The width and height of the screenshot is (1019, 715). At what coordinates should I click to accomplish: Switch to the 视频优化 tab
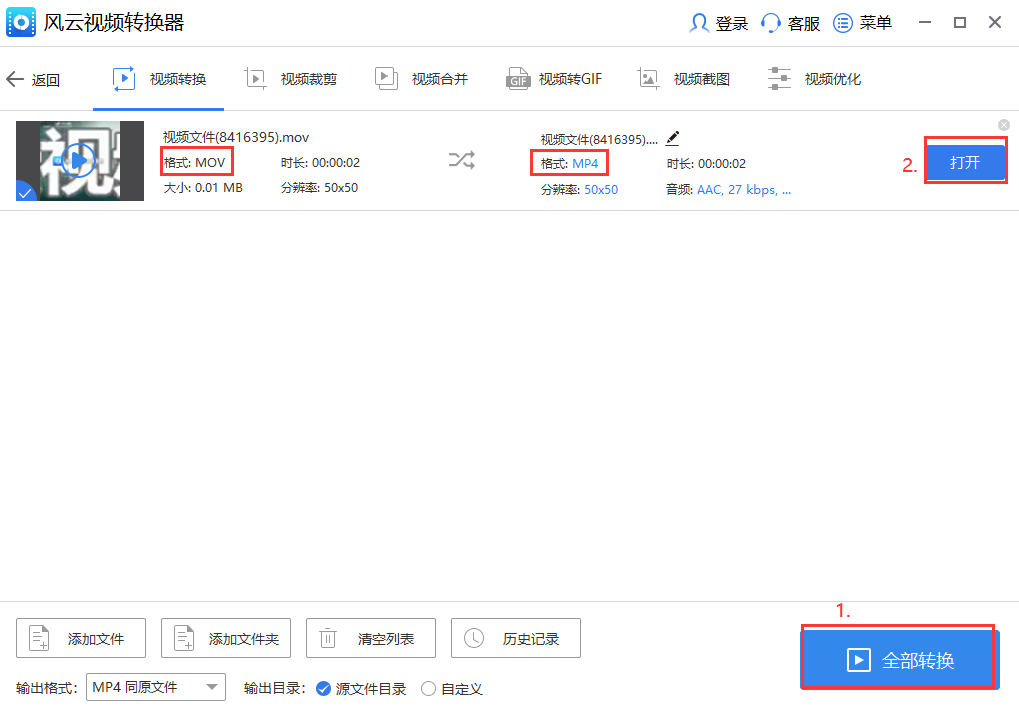pyautogui.click(x=814, y=79)
